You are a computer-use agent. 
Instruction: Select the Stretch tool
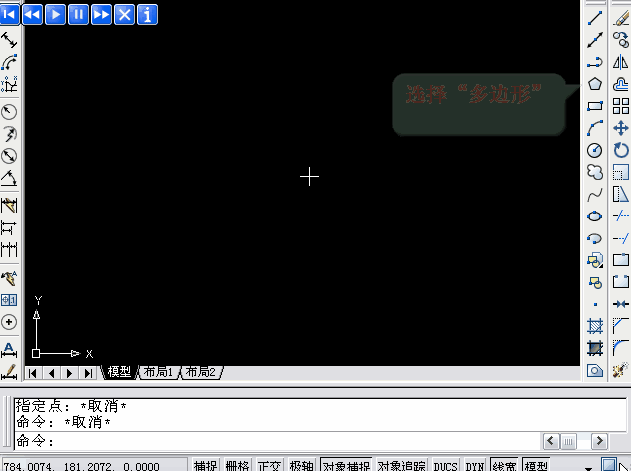pos(621,194)
